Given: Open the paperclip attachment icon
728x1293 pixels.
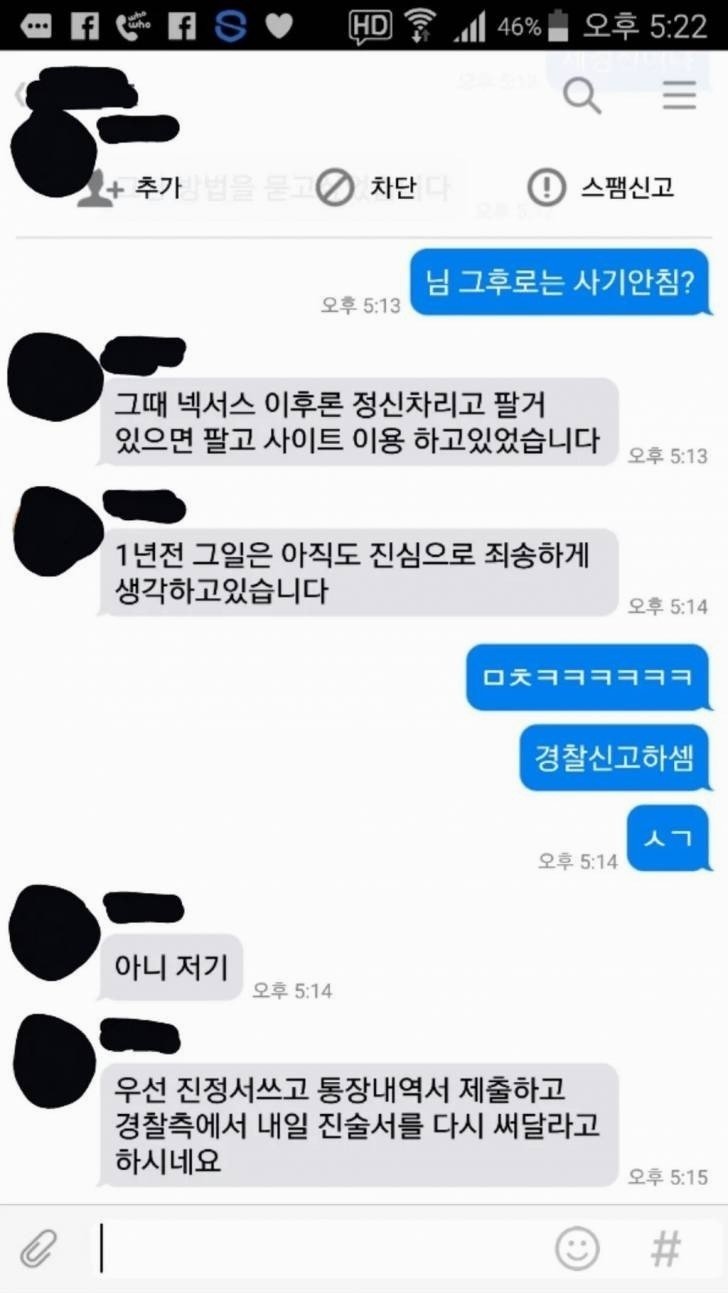Looking at the screenshot, I should [38, 1248].
